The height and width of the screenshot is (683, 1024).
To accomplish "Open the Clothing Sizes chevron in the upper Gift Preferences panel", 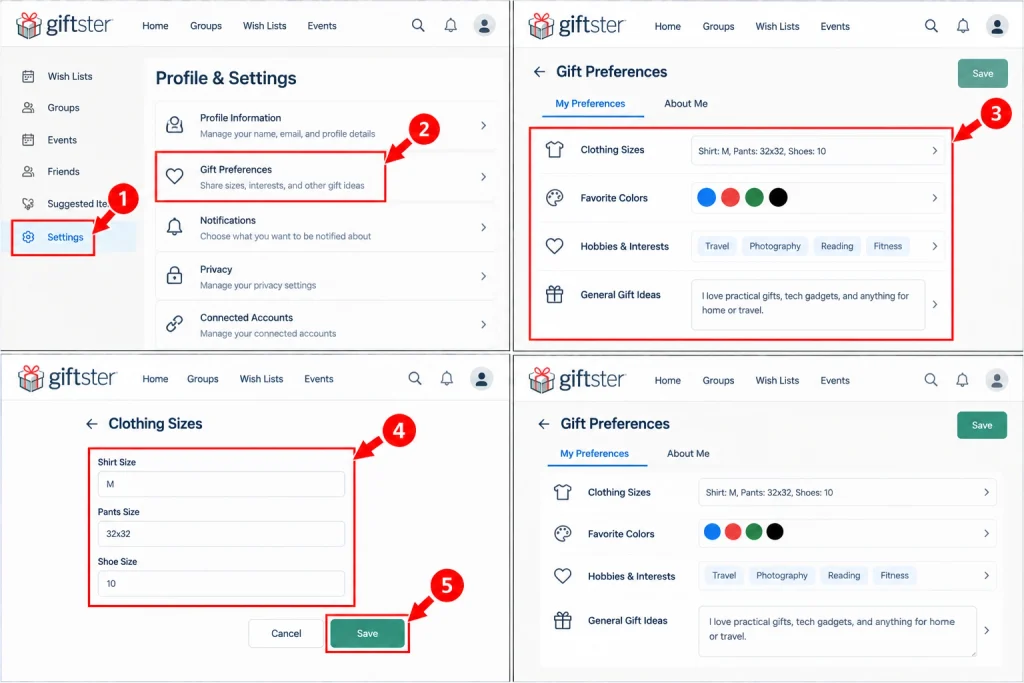I will point(935,151).
